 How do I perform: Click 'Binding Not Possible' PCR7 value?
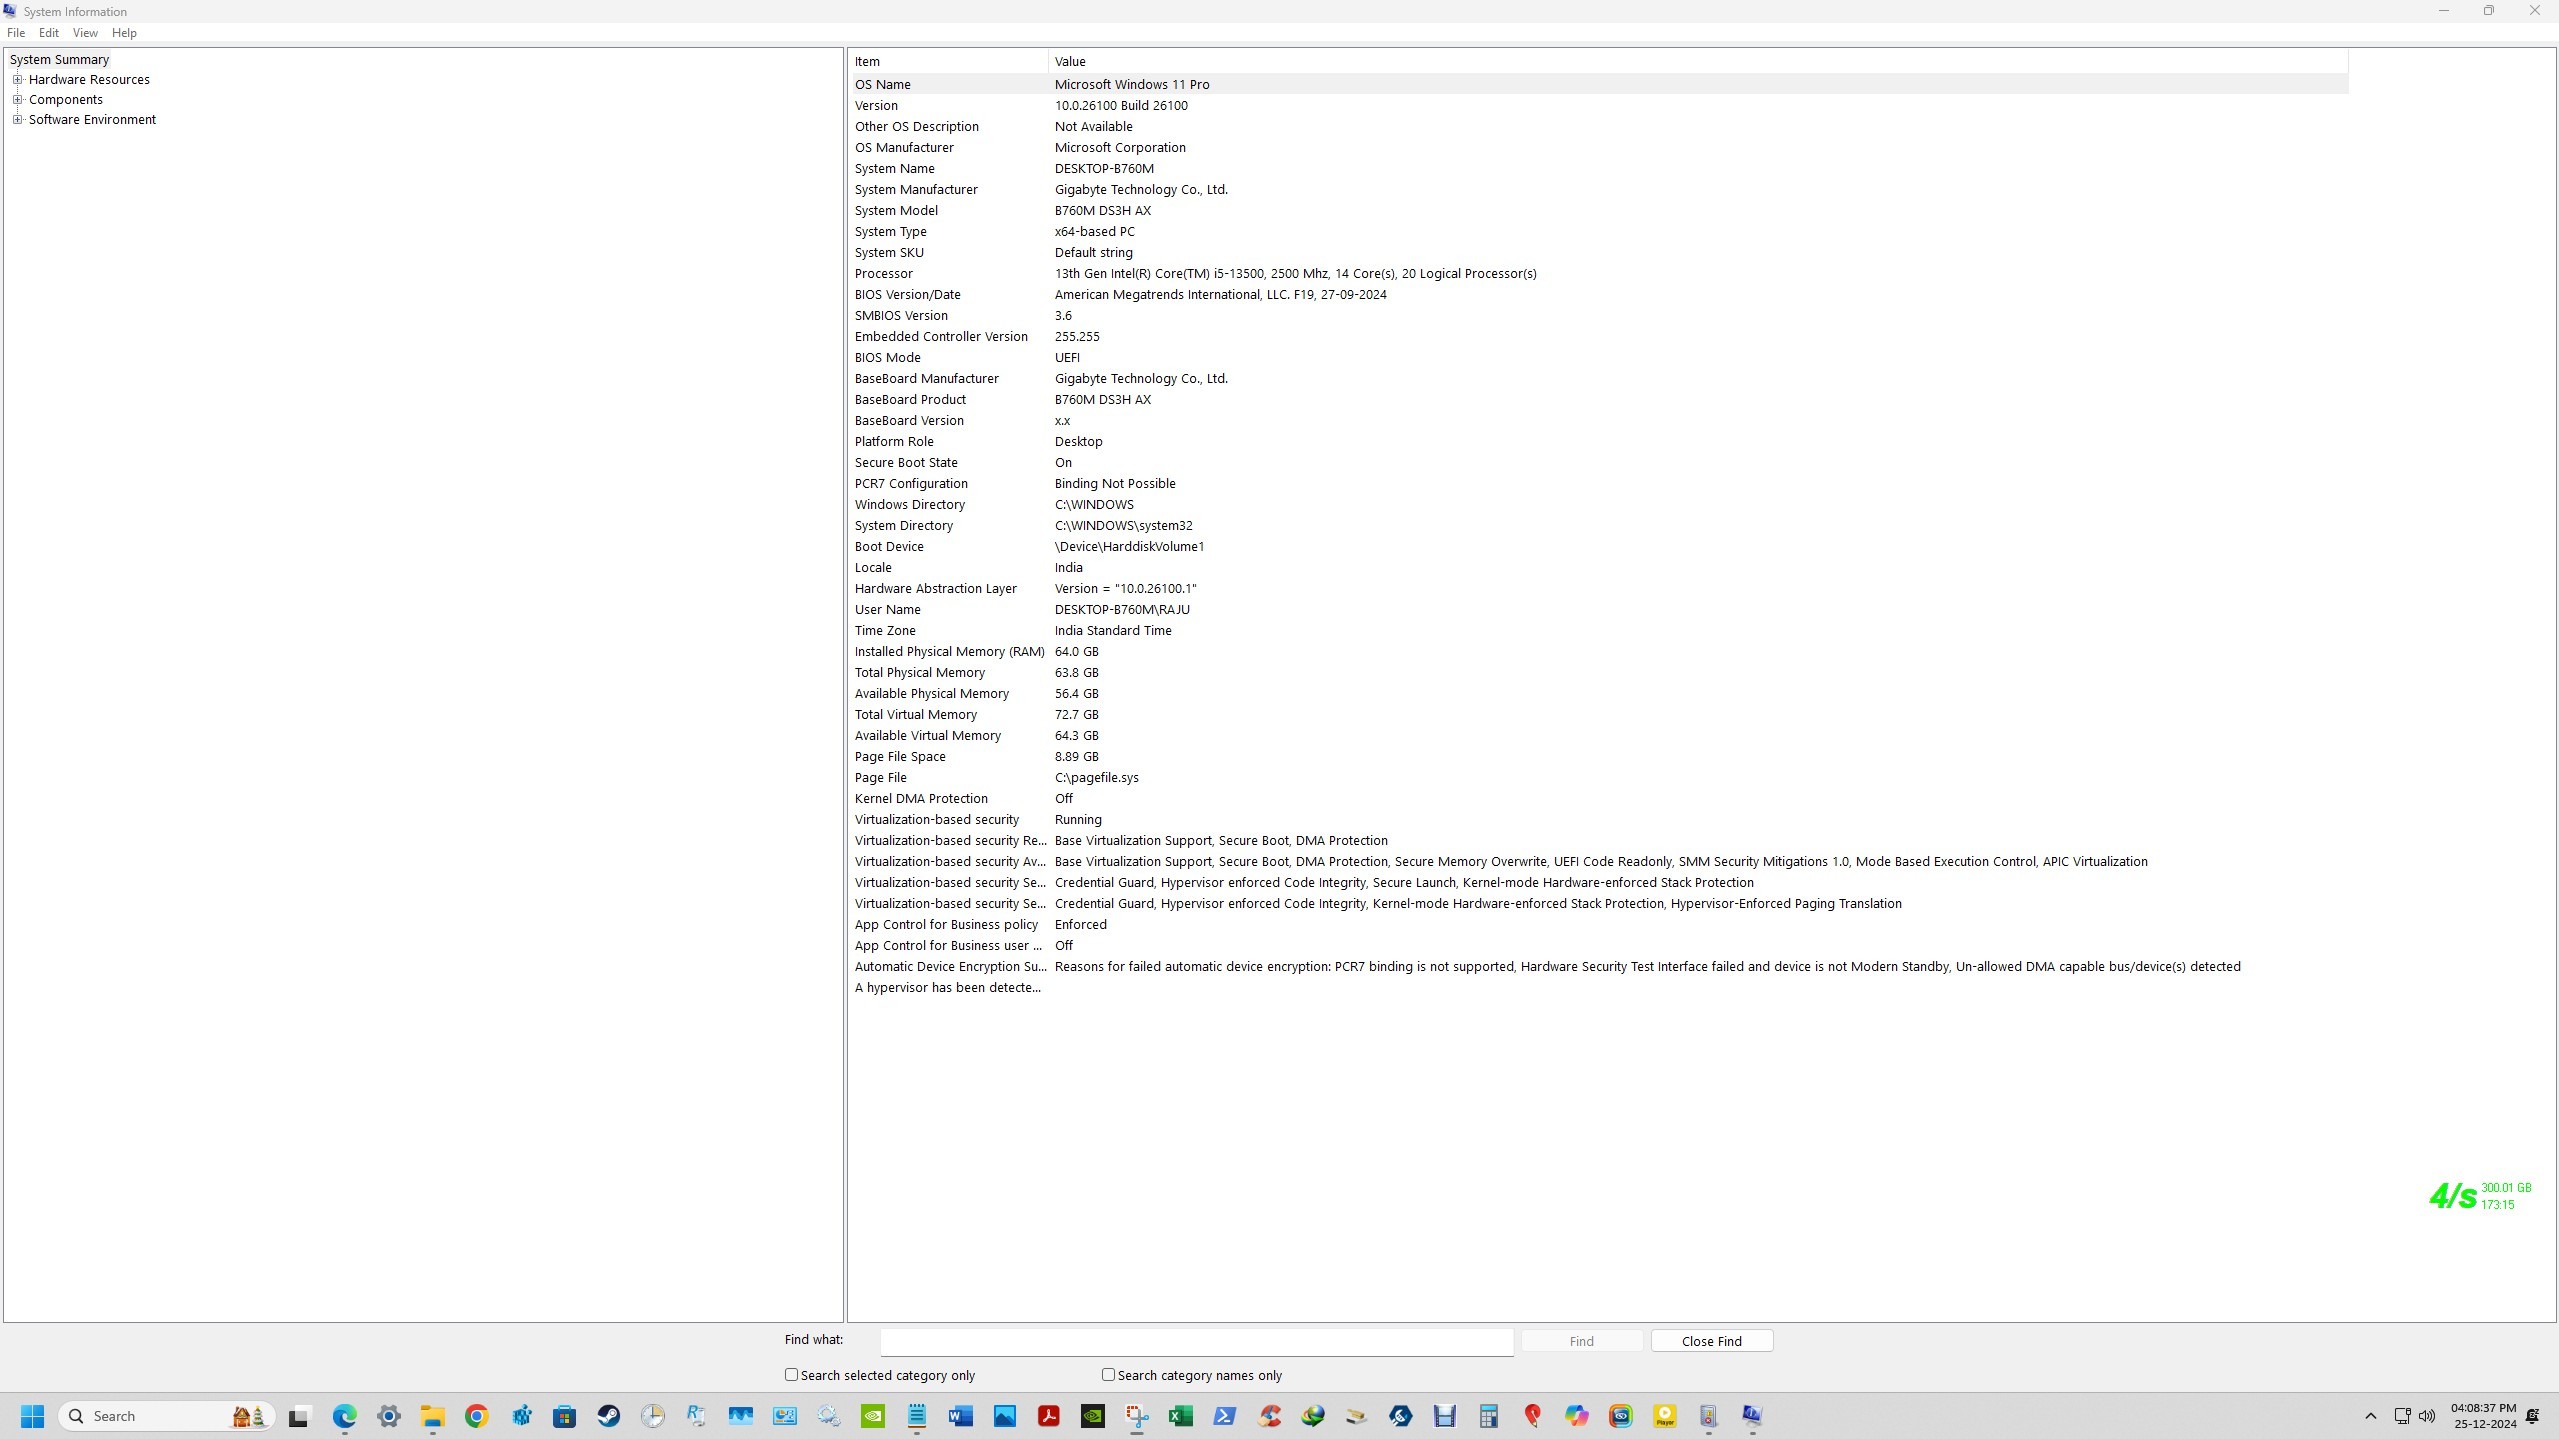tap(1115, 484)
